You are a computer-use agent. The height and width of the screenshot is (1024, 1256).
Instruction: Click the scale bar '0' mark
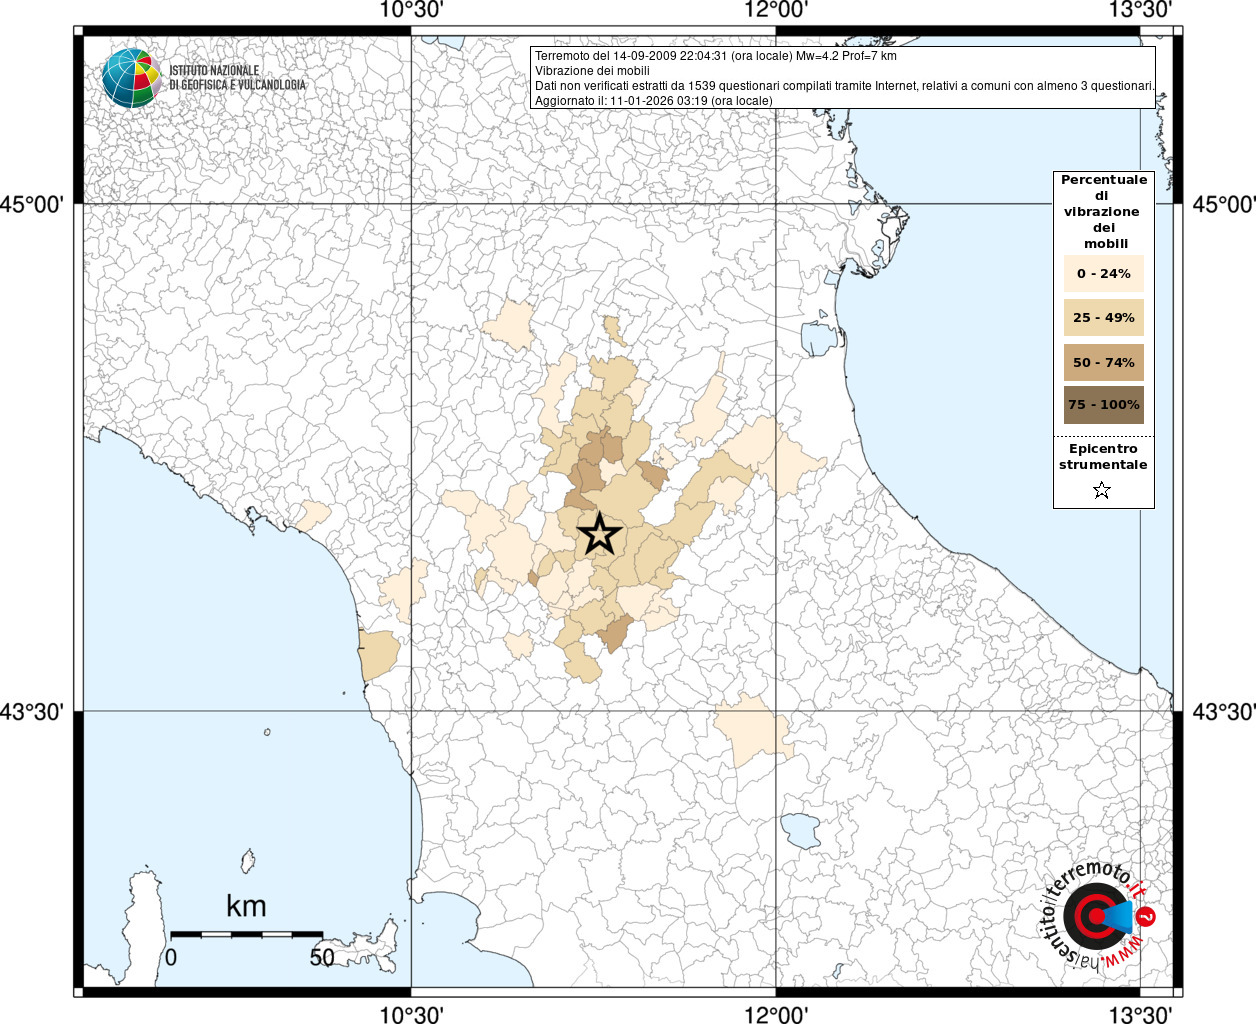coord(171,957)
